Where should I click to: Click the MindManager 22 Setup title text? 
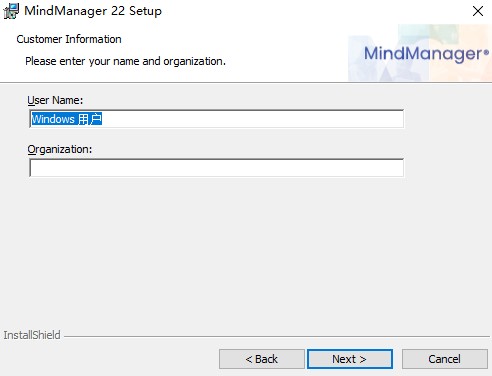coord(93,11)
